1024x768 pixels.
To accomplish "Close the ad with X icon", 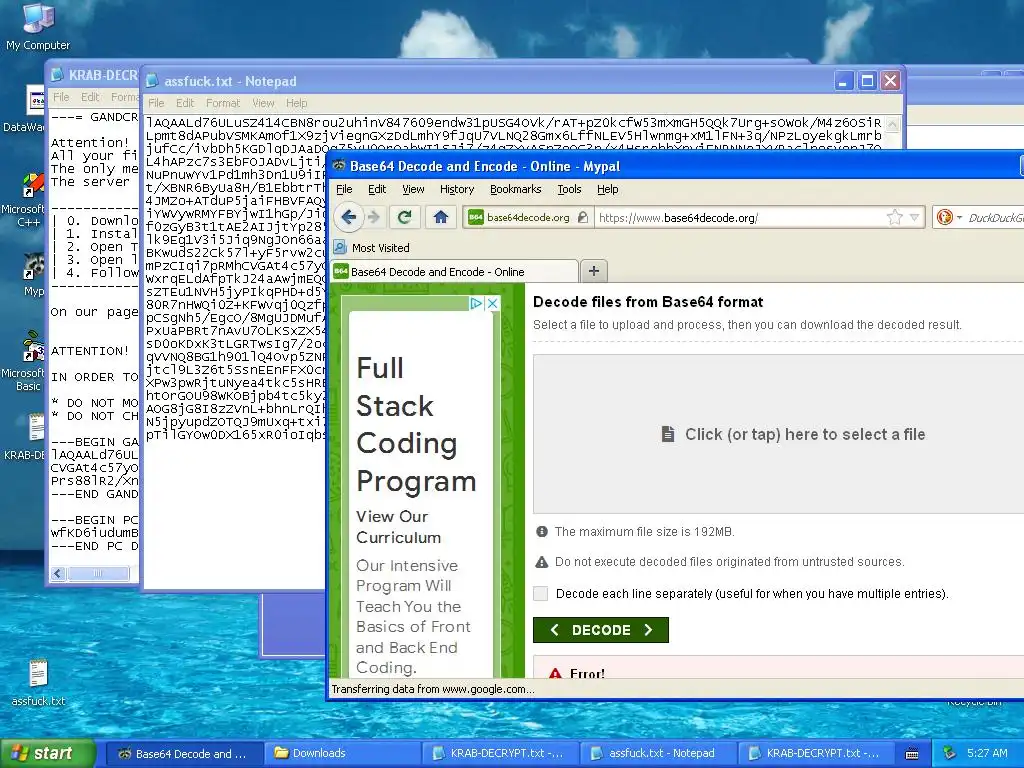I will click(x=493, y=303).
